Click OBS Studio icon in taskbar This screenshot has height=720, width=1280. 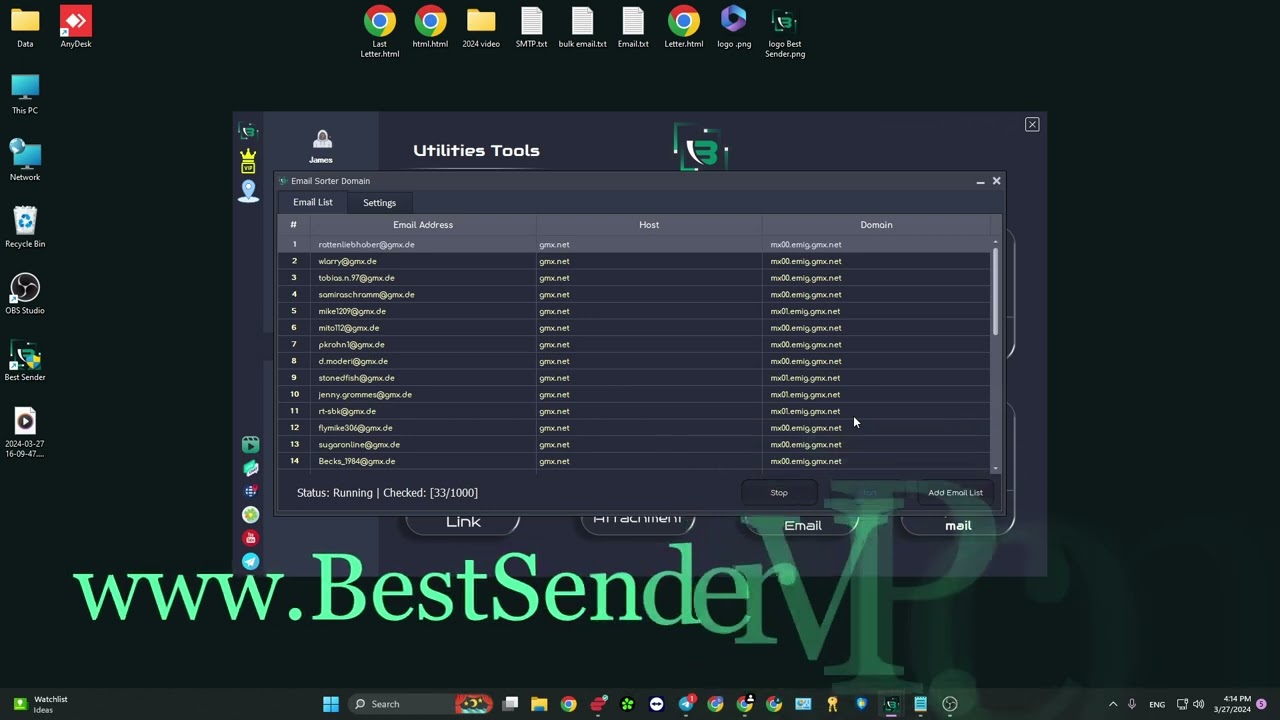pos(950,704)
